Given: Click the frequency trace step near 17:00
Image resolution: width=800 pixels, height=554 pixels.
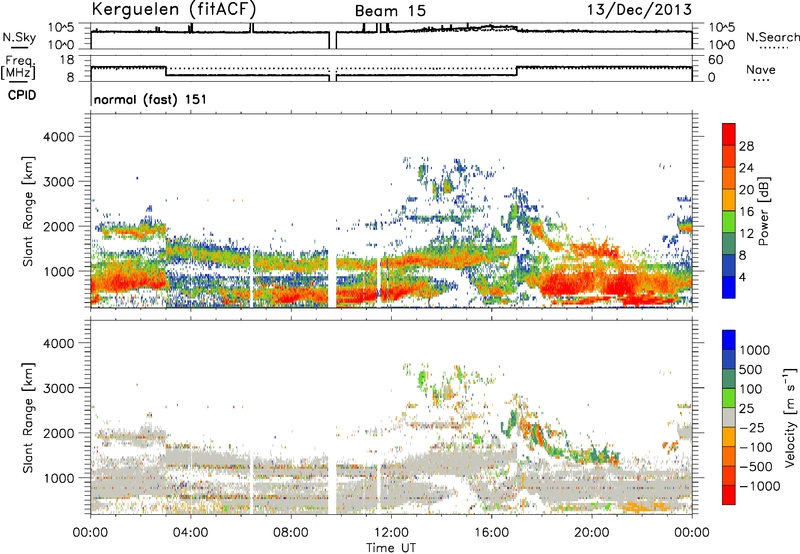Looking at the screenshot, I should pyautogui.click(x=516, y=71).
